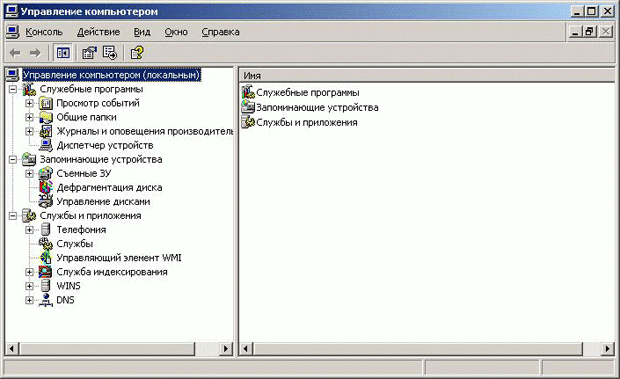
Task: Expand the WINS node
Action: tap(29, 286)
